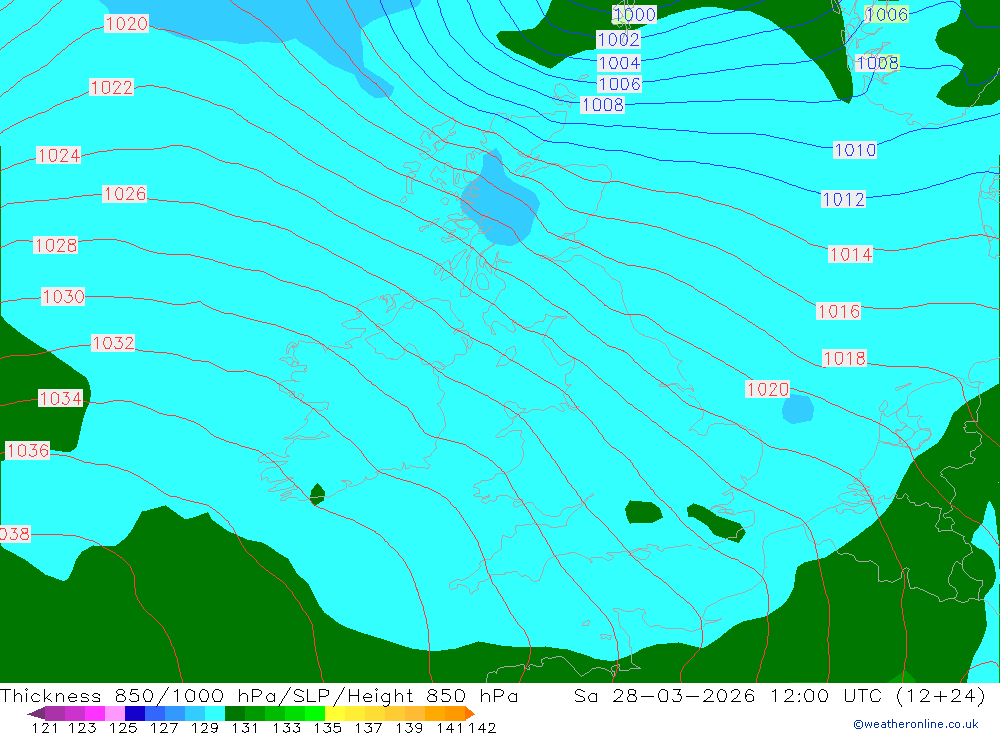Select the blue 1004 isobar label
Viewport: 1000px width, 733px height.
coord(619,63)
